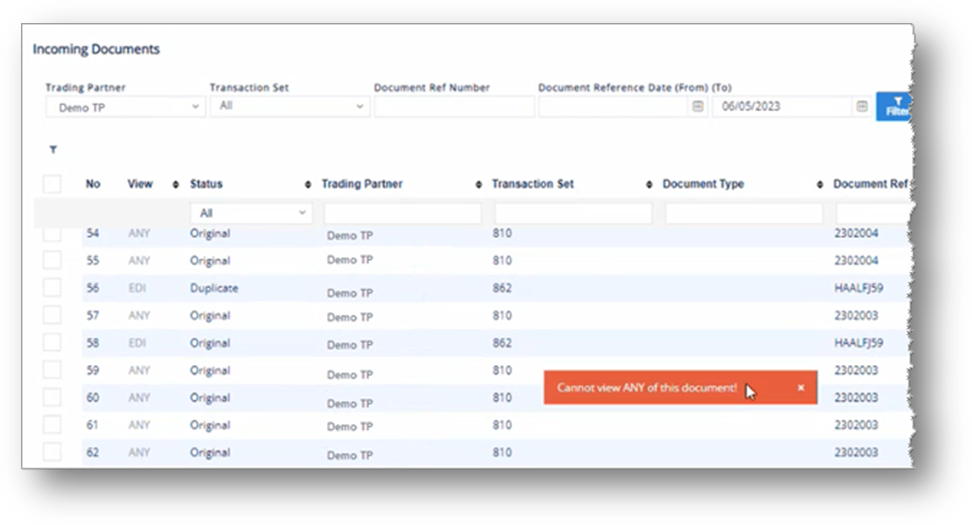The image size is (972, 525).
Task: Check the box for row 57
Action: [x=52, y=315]
